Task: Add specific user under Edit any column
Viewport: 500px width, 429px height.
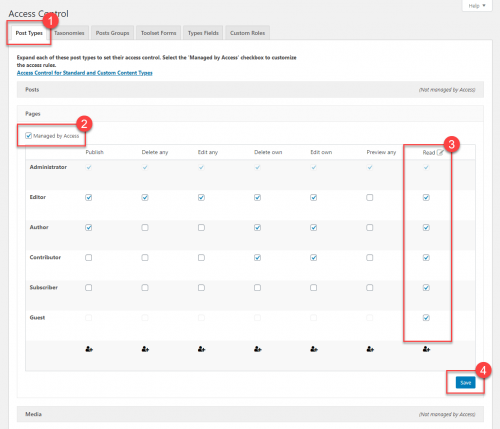Action: tap(201, 349)
